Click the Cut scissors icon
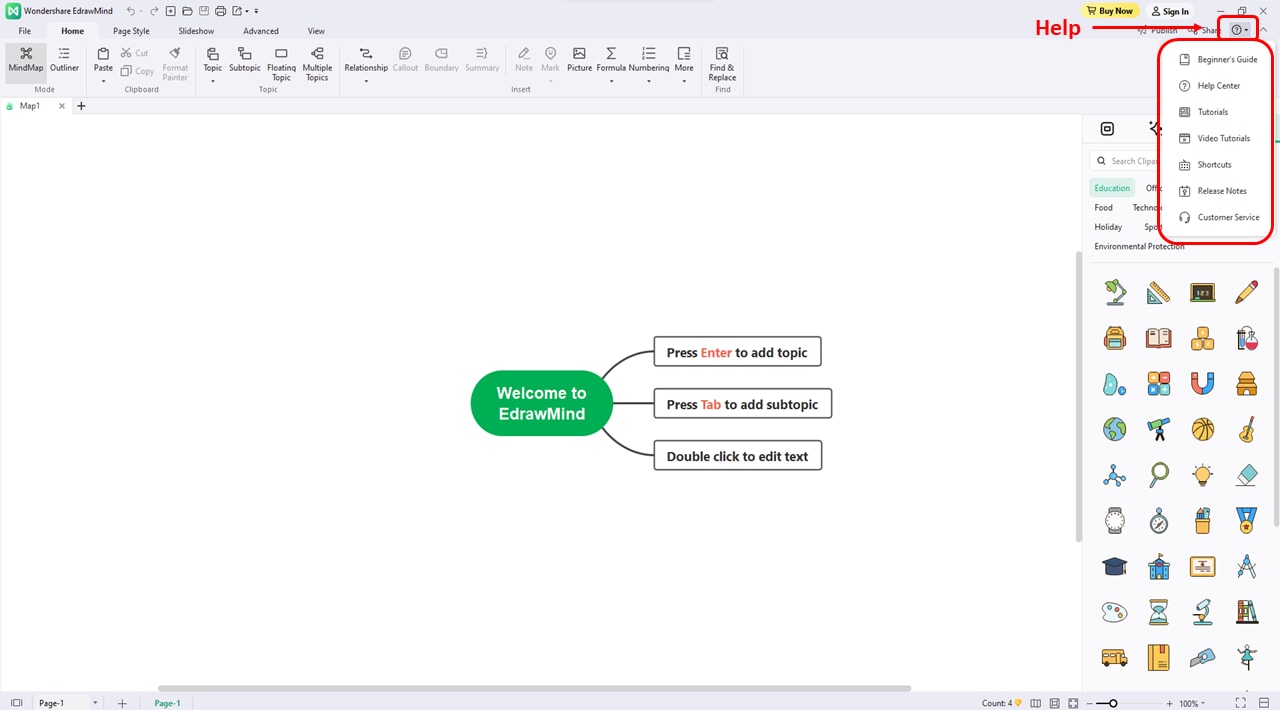This screenshot has height=710, width=1280. pyautogui.click(x=127, y=53)
